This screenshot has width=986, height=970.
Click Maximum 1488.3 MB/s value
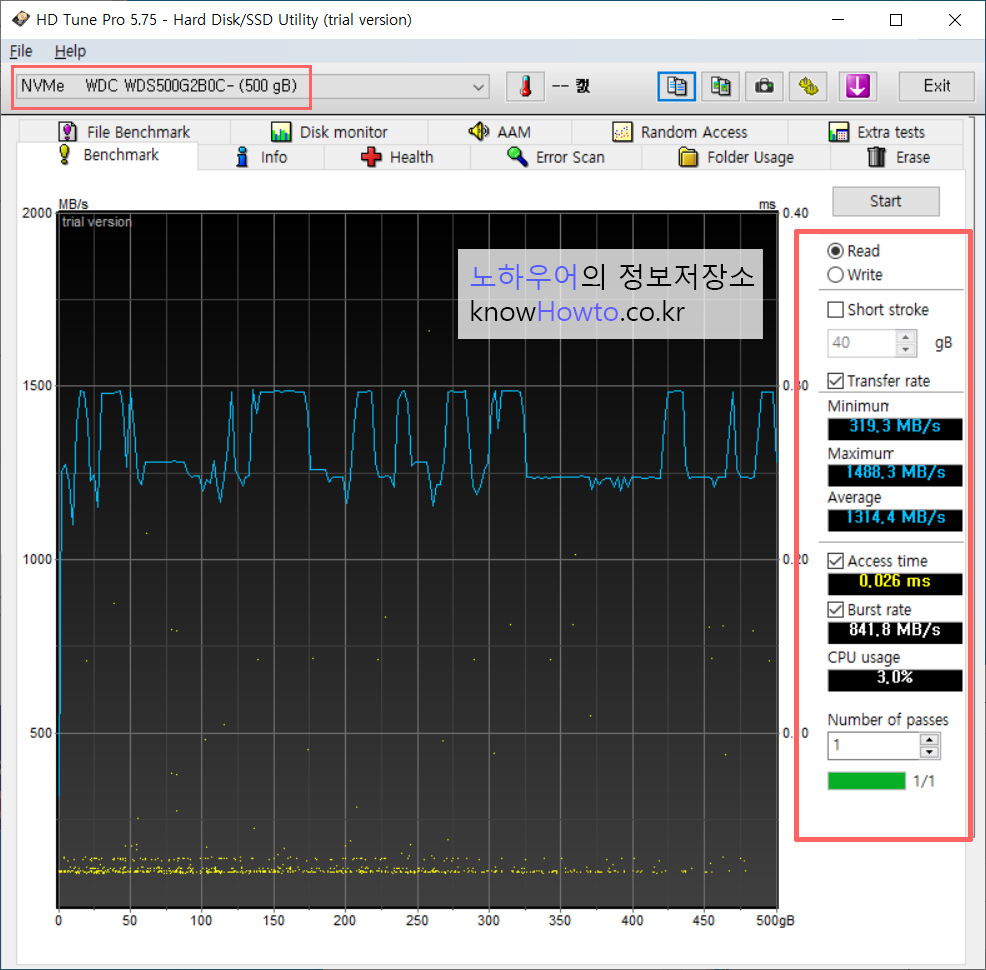pyautogui.click(x=895, y=473)
